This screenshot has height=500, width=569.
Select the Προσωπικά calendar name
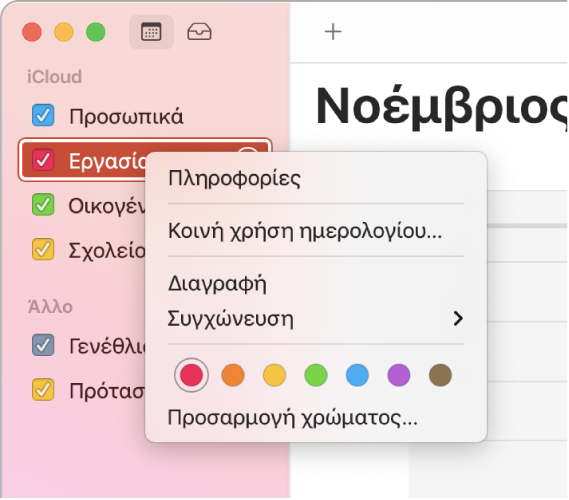(126, 116)
